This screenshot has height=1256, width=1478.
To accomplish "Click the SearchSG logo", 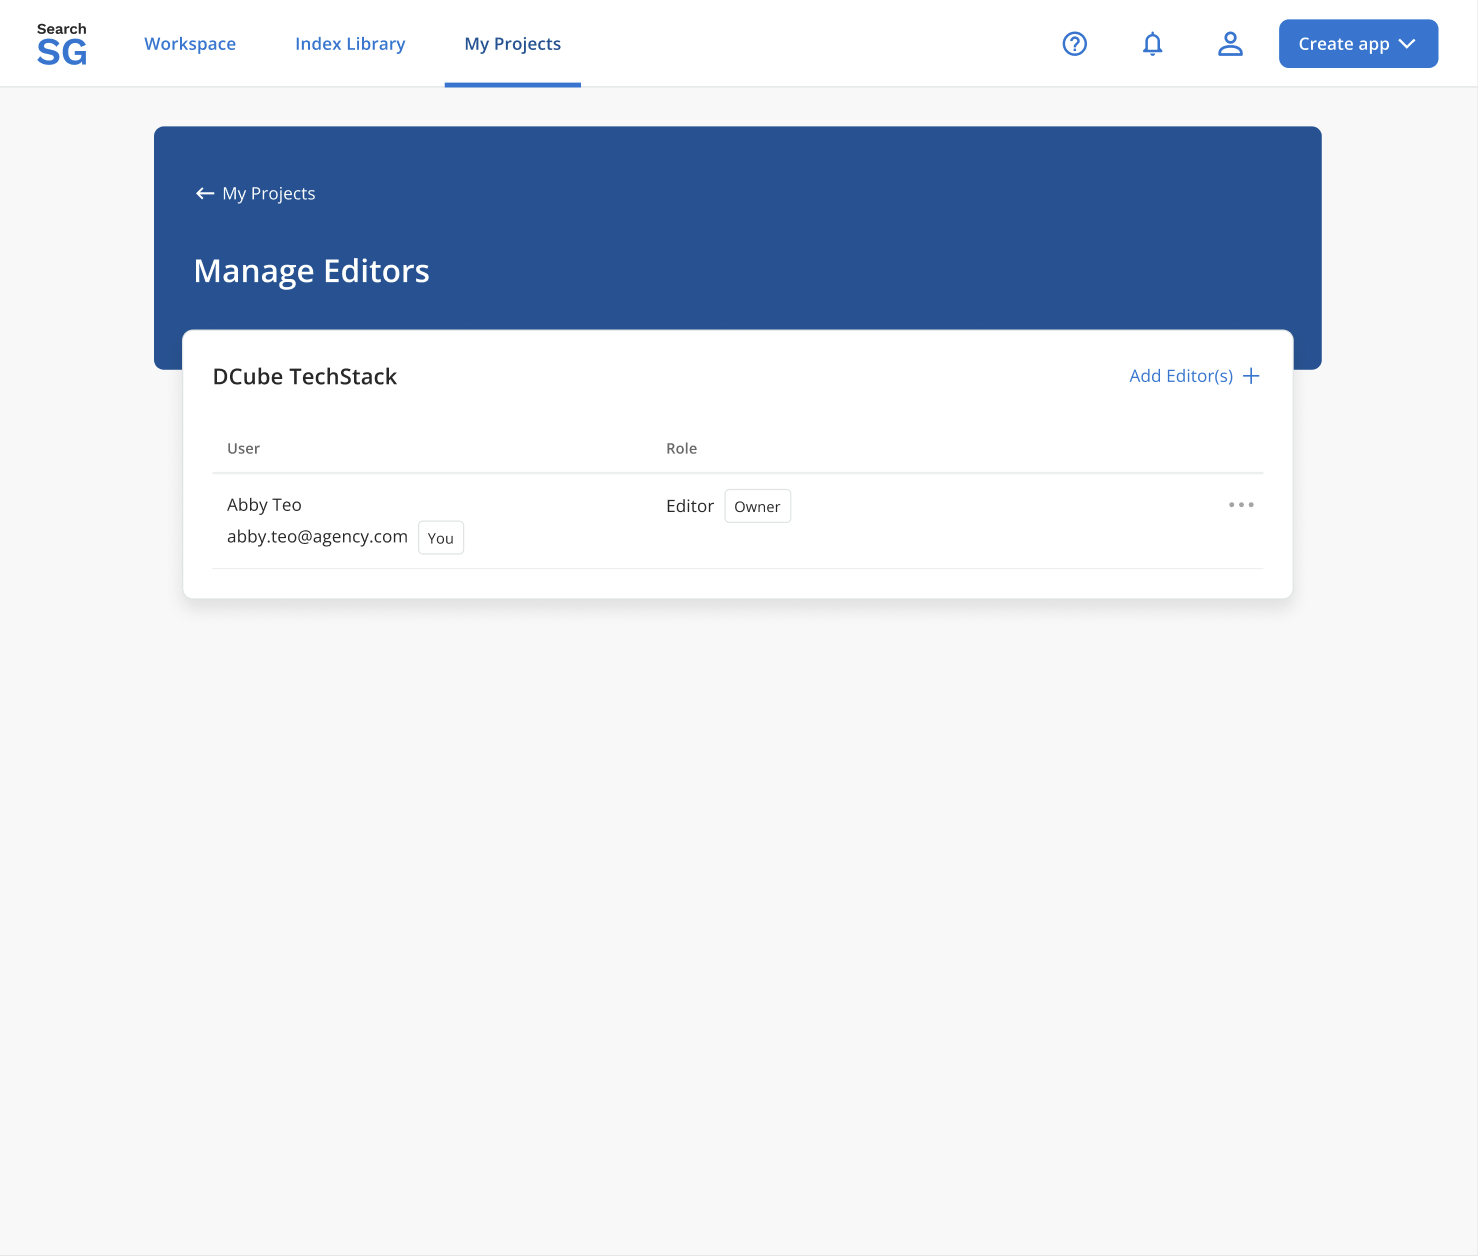I will point(61,42).
